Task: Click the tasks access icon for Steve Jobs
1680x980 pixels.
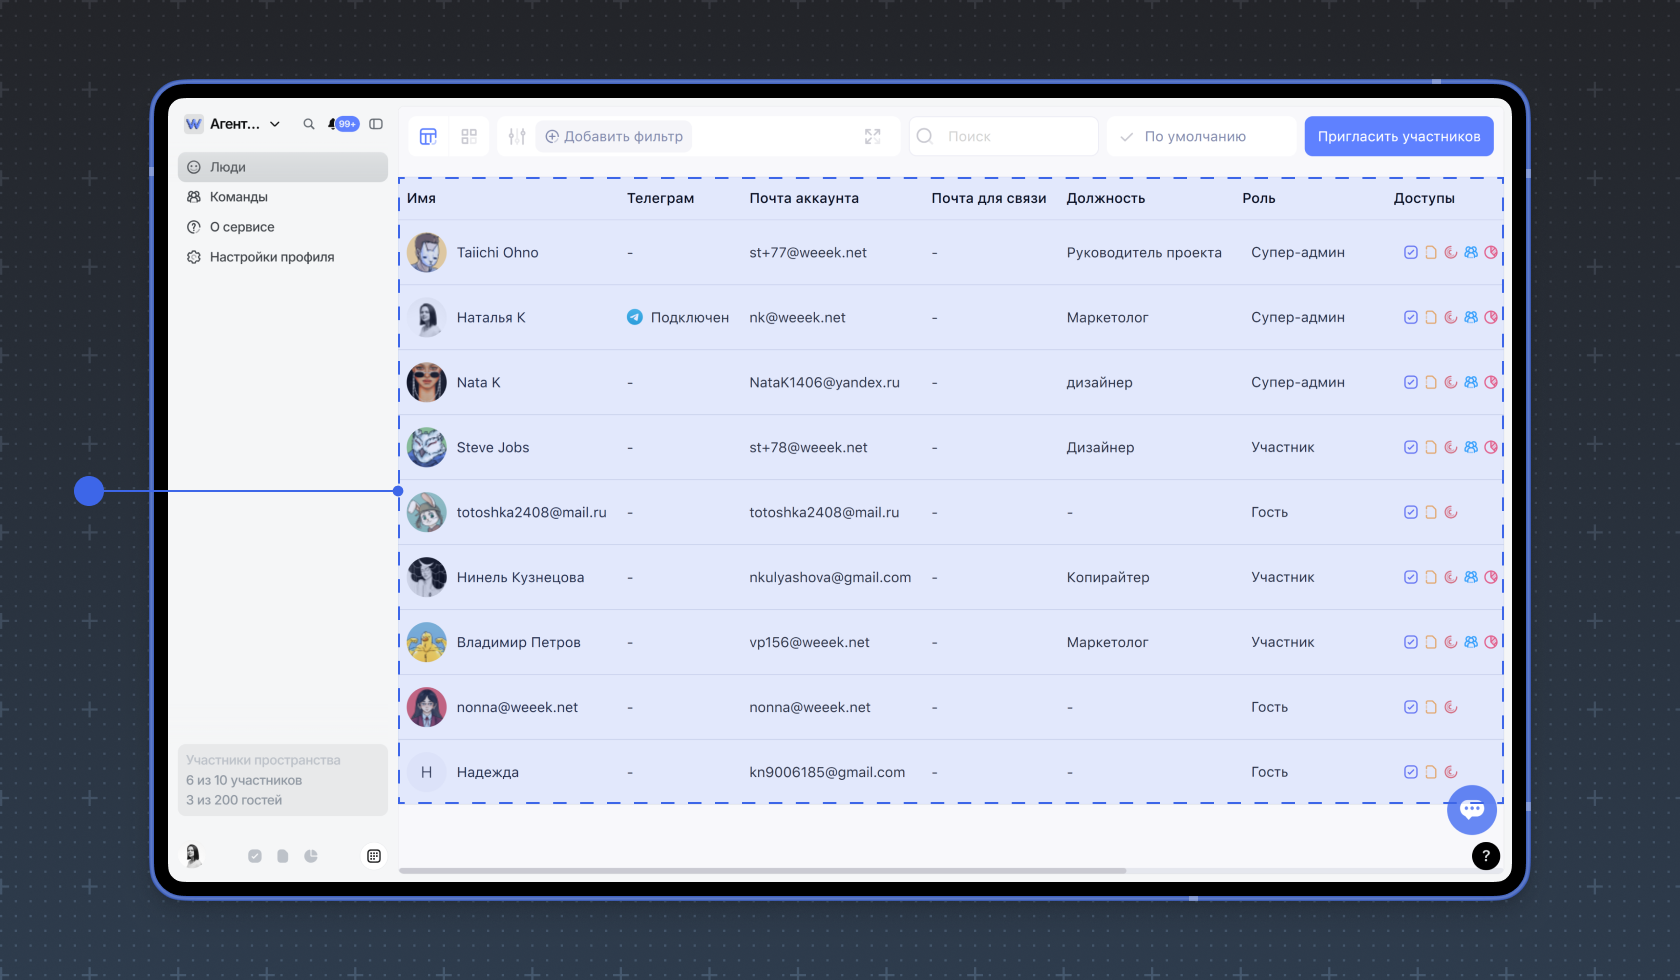Action: pos(1411,448)
